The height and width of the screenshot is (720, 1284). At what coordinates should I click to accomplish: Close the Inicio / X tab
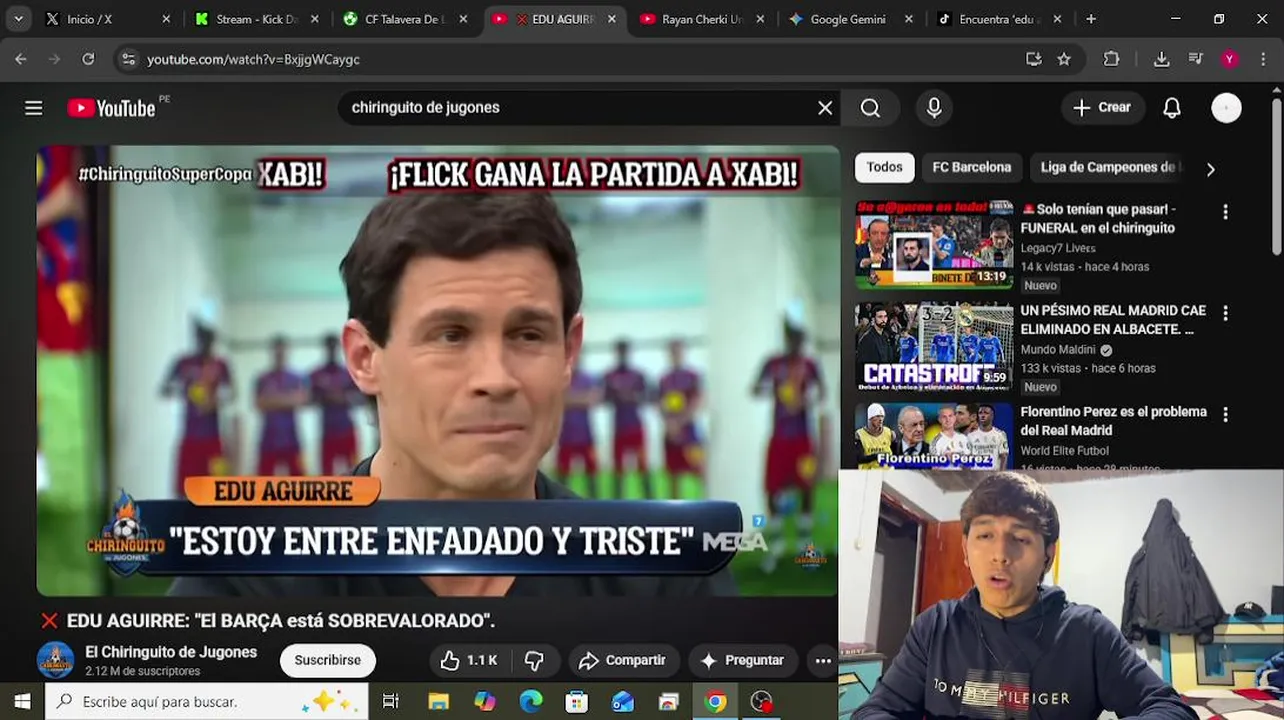click(x=166, y=19)
